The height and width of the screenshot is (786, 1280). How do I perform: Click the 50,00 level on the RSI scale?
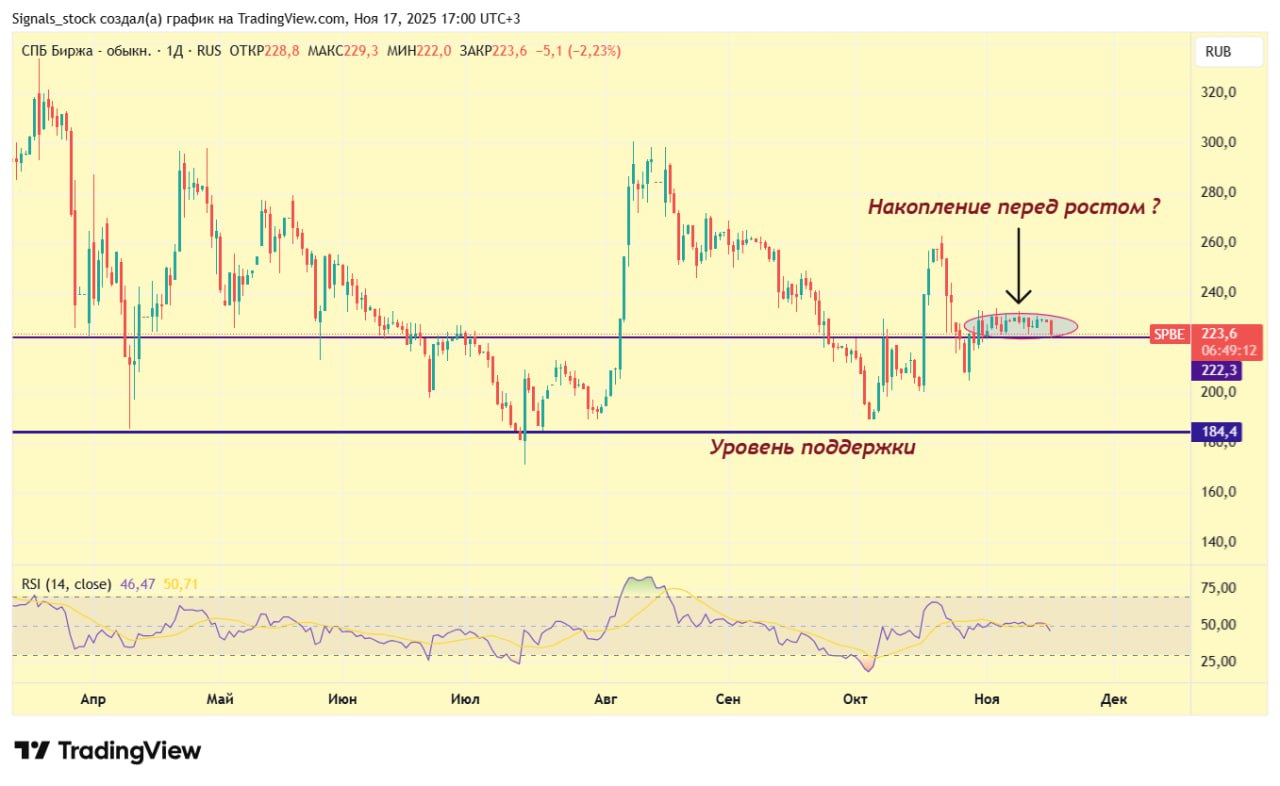[x=1219, y=625]
